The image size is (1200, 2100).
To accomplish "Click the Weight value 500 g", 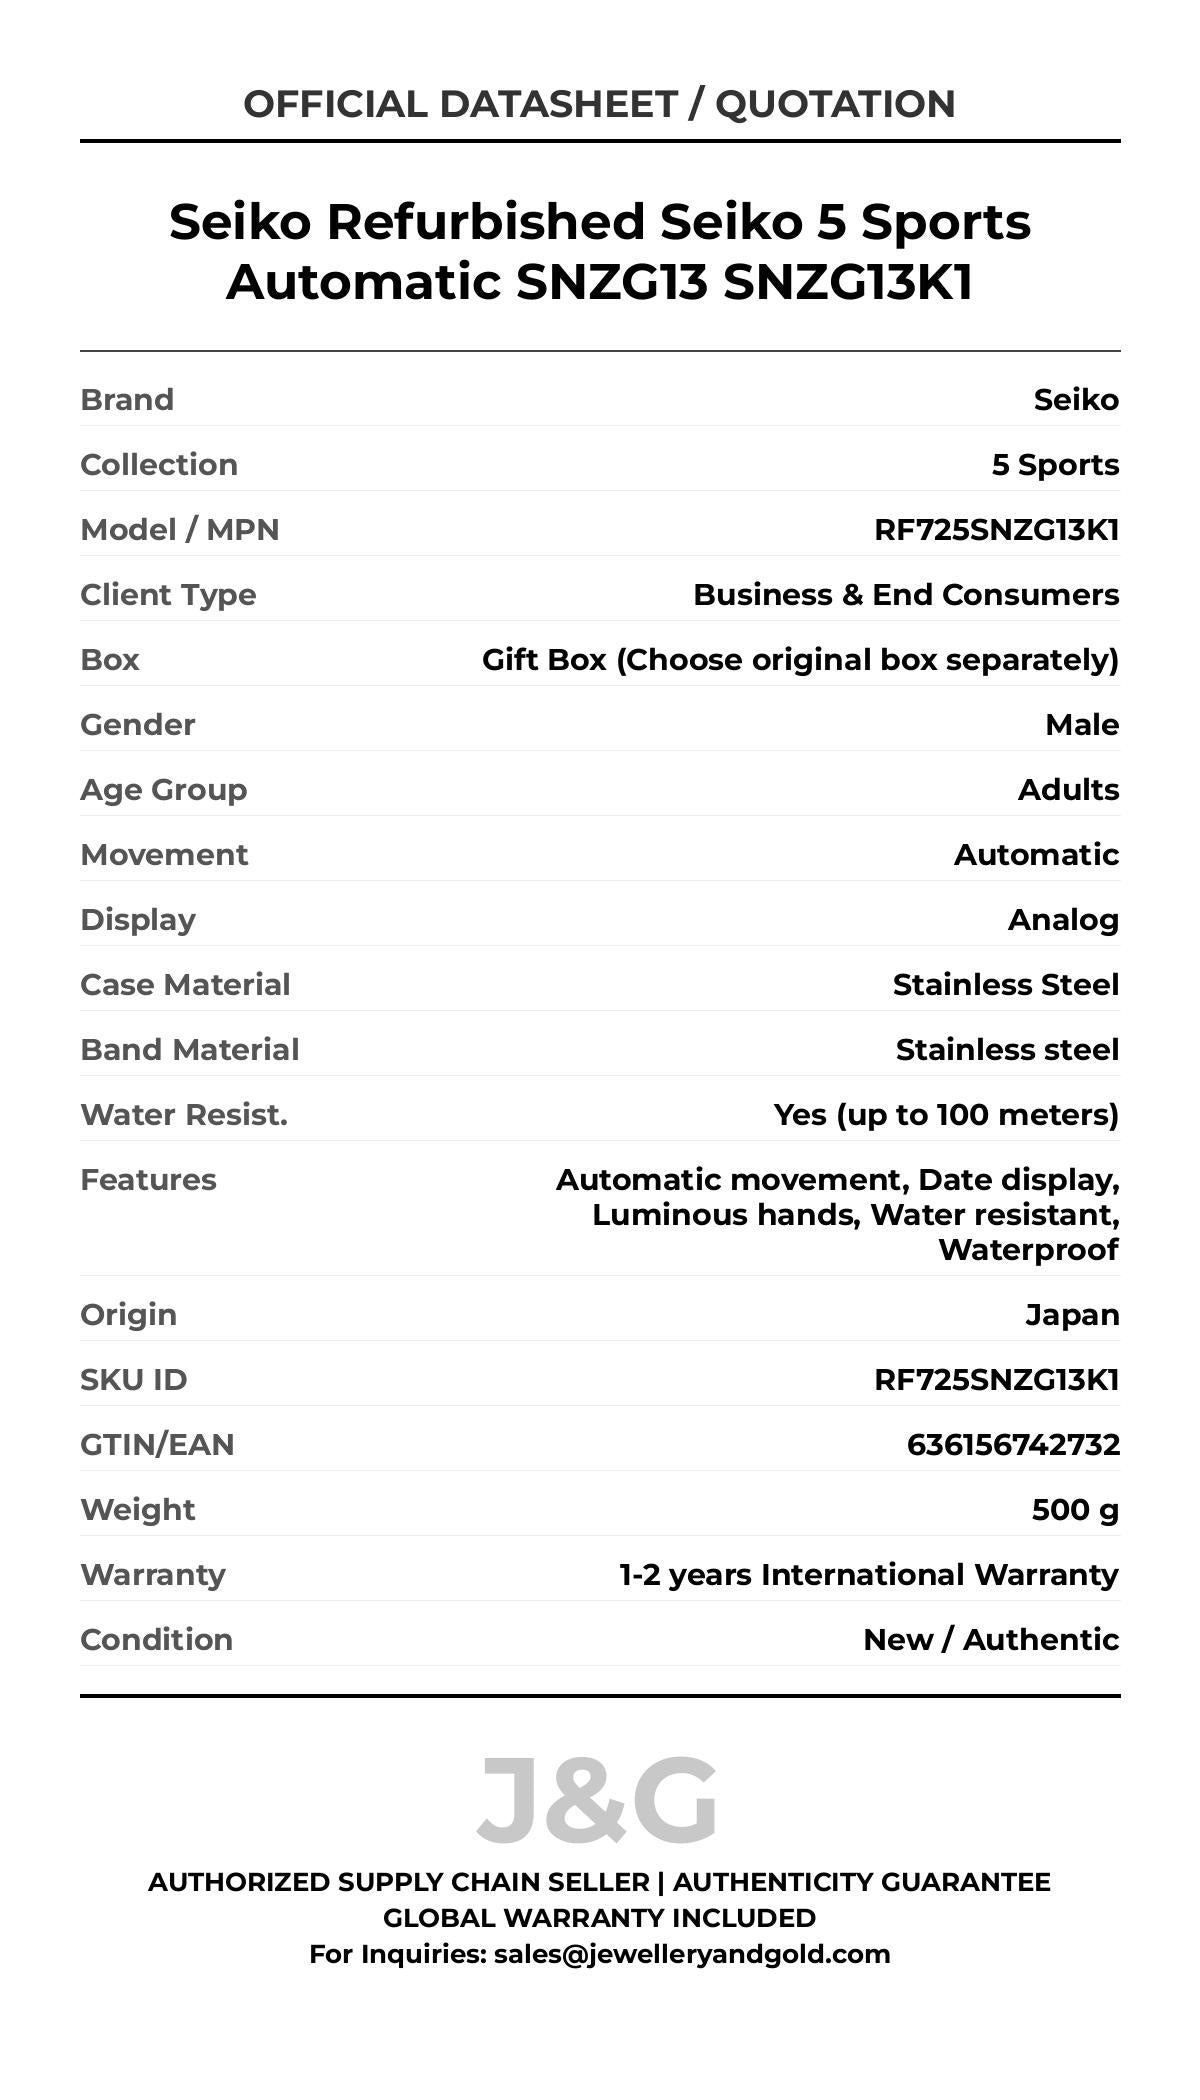I will click(x=1075, y=1510).
